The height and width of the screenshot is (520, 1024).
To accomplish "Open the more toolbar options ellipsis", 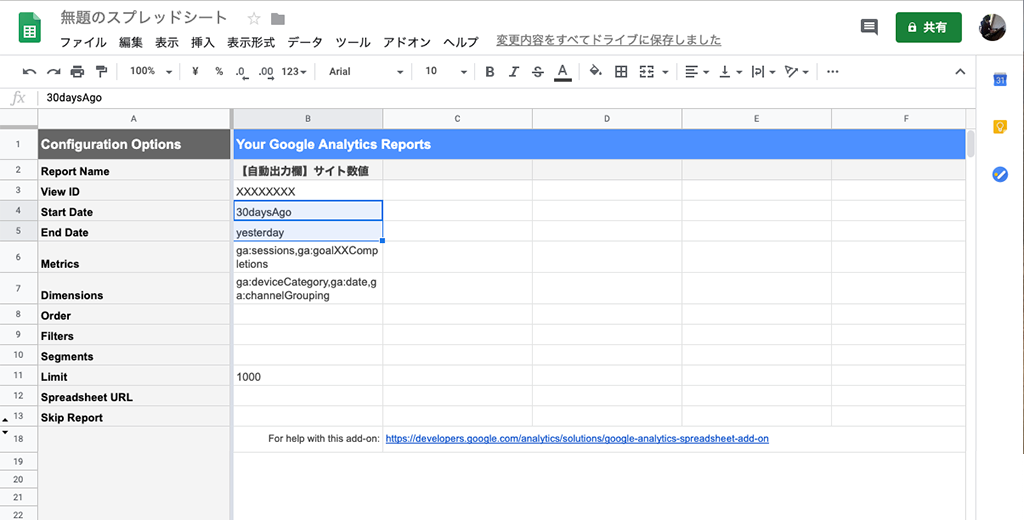I will coord(832,71).
